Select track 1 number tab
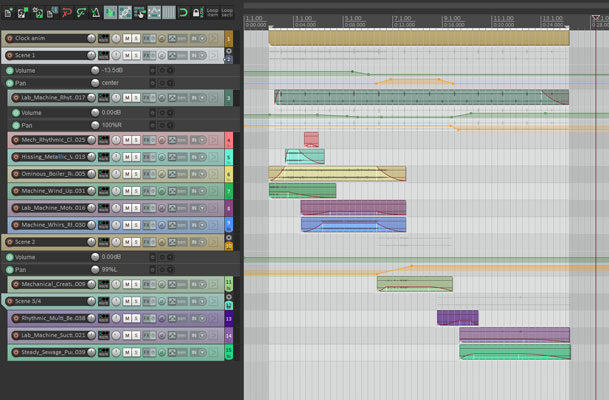The height and width of the screenshot is (400, 609). [x=229, y=39]
